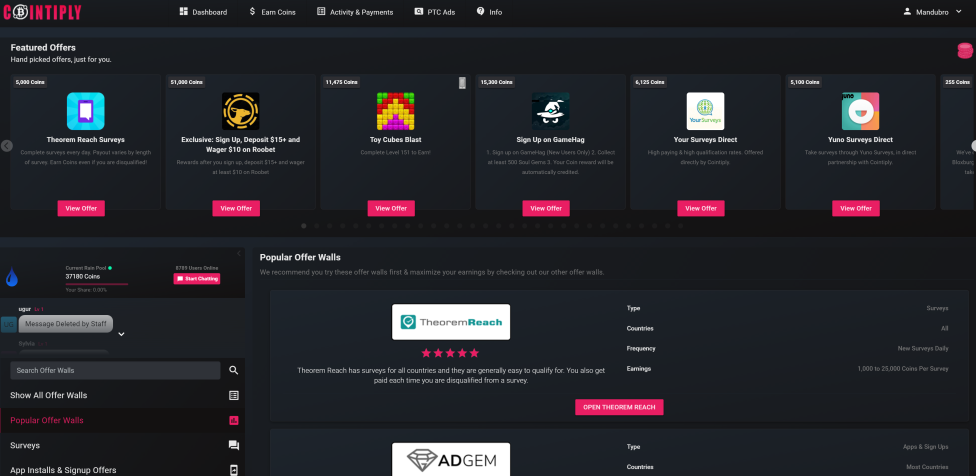976x476 pixels.
Task: Select App Installs & Signup Offers
Action: pos(122,470)
